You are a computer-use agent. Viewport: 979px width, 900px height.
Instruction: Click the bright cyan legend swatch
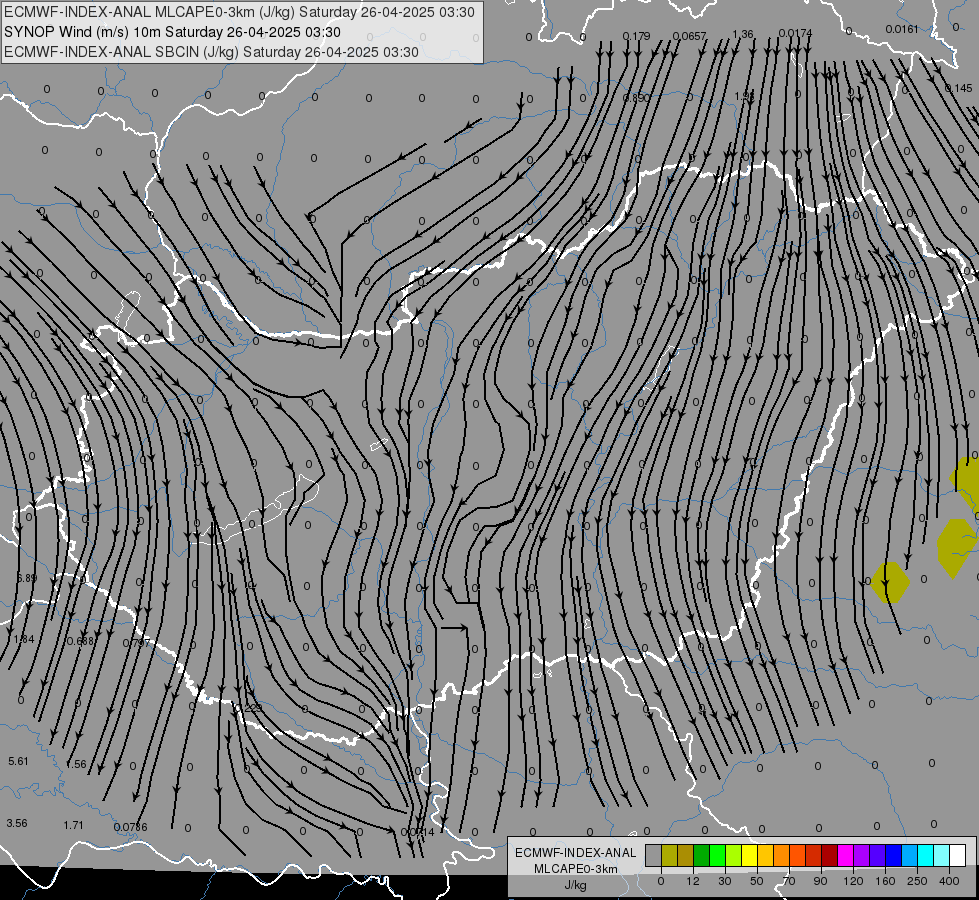tap(926, 855)
